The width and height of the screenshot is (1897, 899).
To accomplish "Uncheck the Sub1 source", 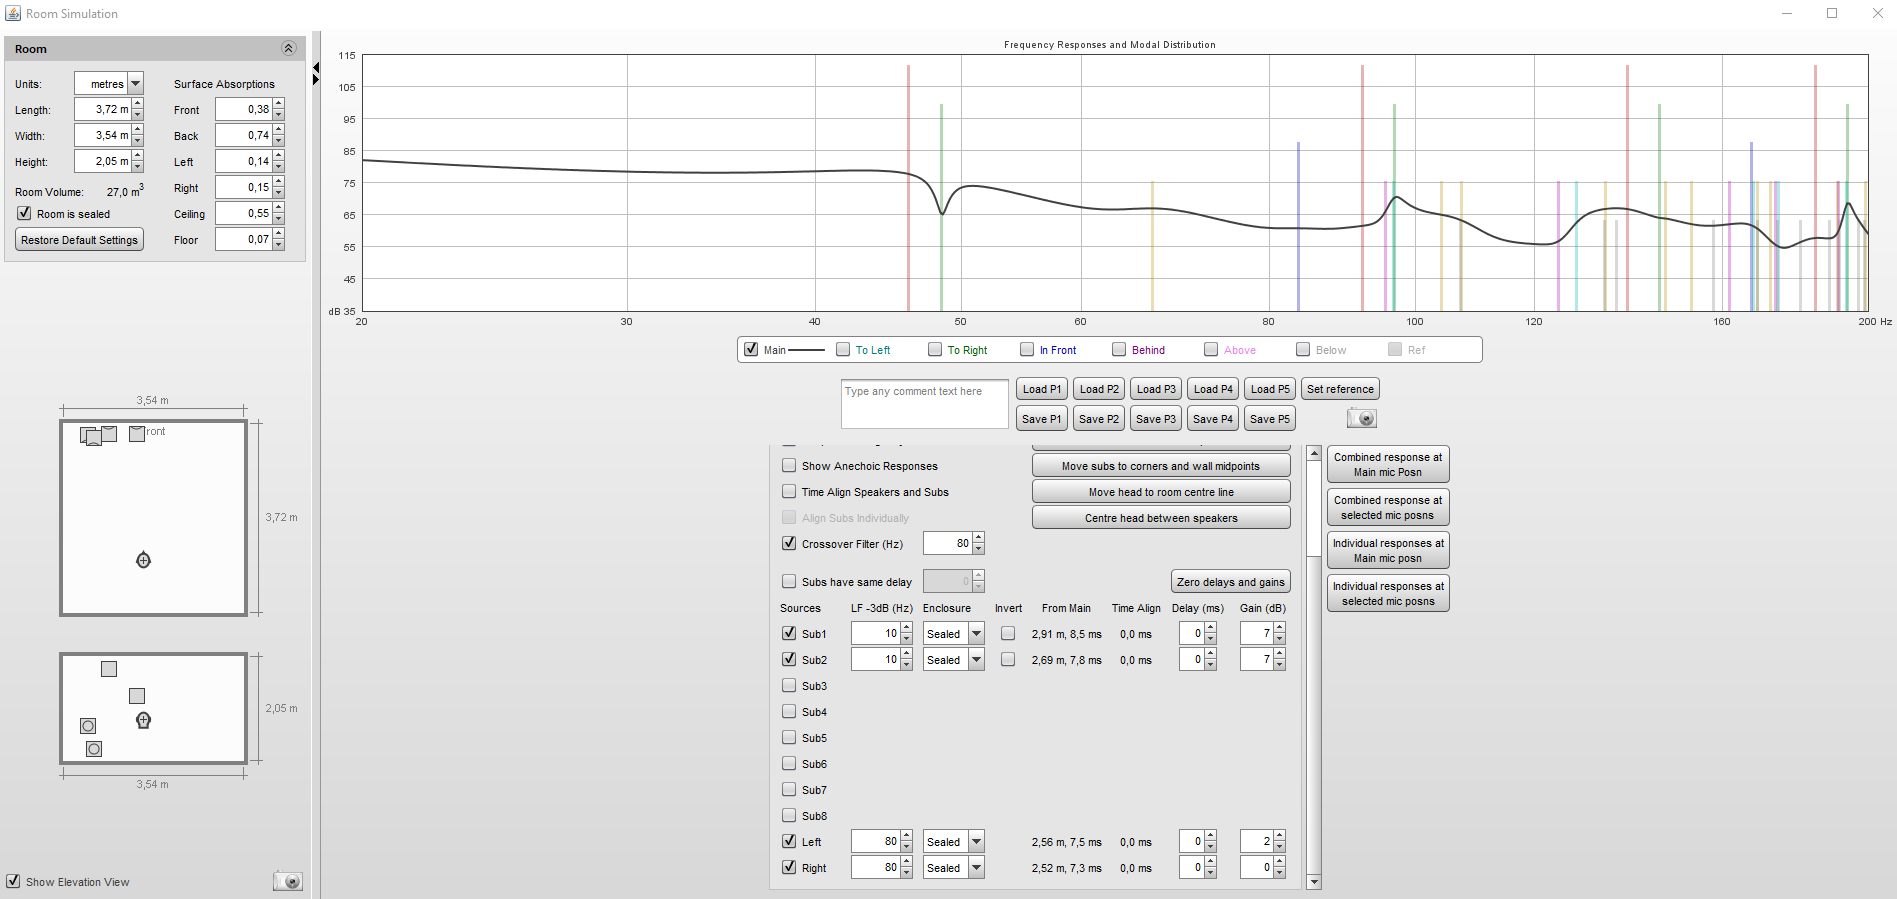I will point(789,633).
